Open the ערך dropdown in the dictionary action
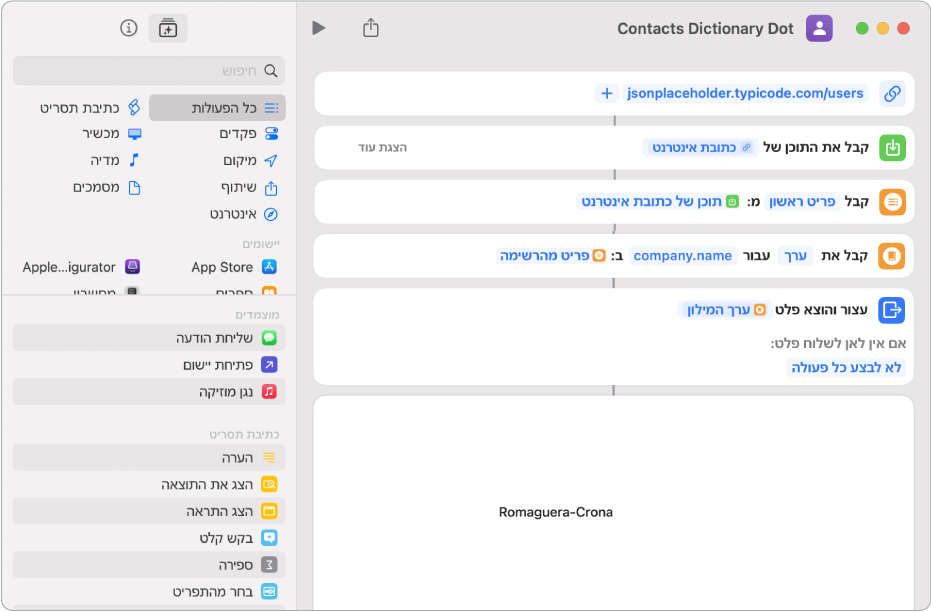The width and height of the screenshot is (931, 612). point(796,256)
